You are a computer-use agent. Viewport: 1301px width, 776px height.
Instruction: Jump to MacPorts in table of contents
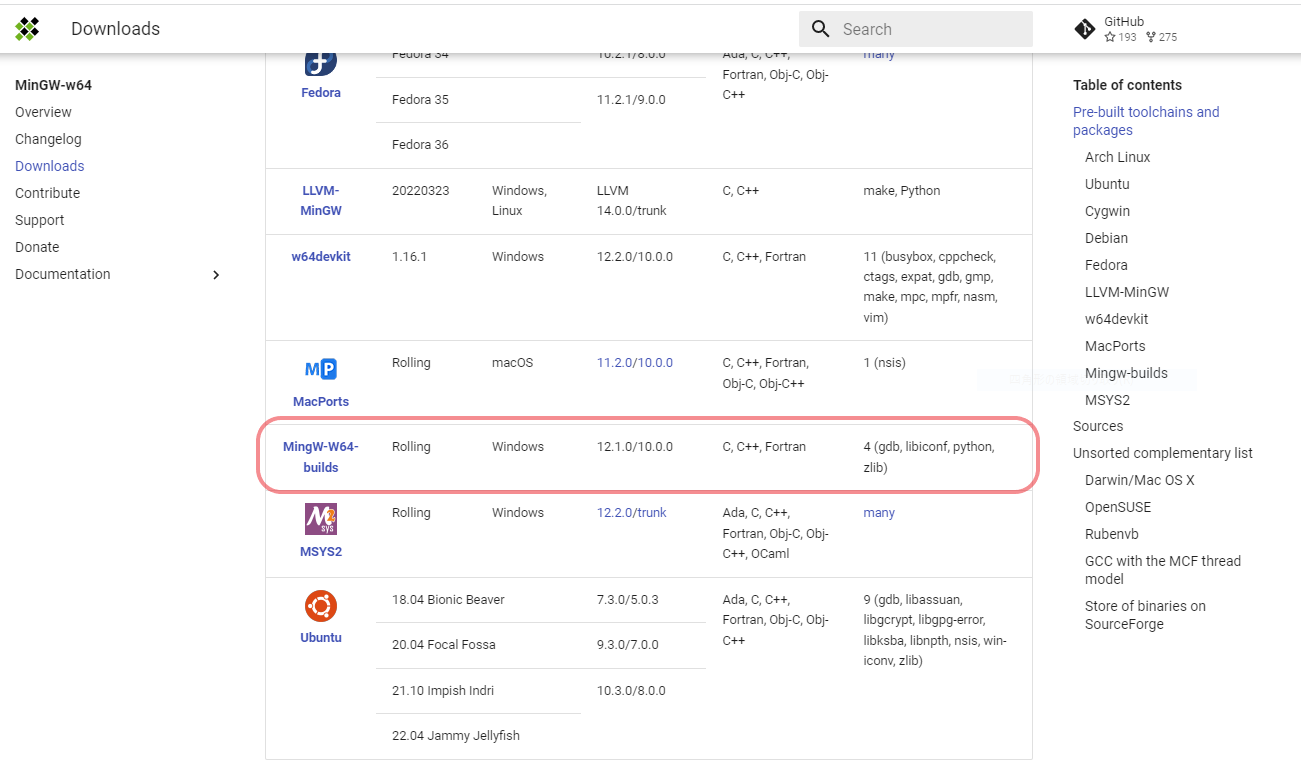[1115, 346]
